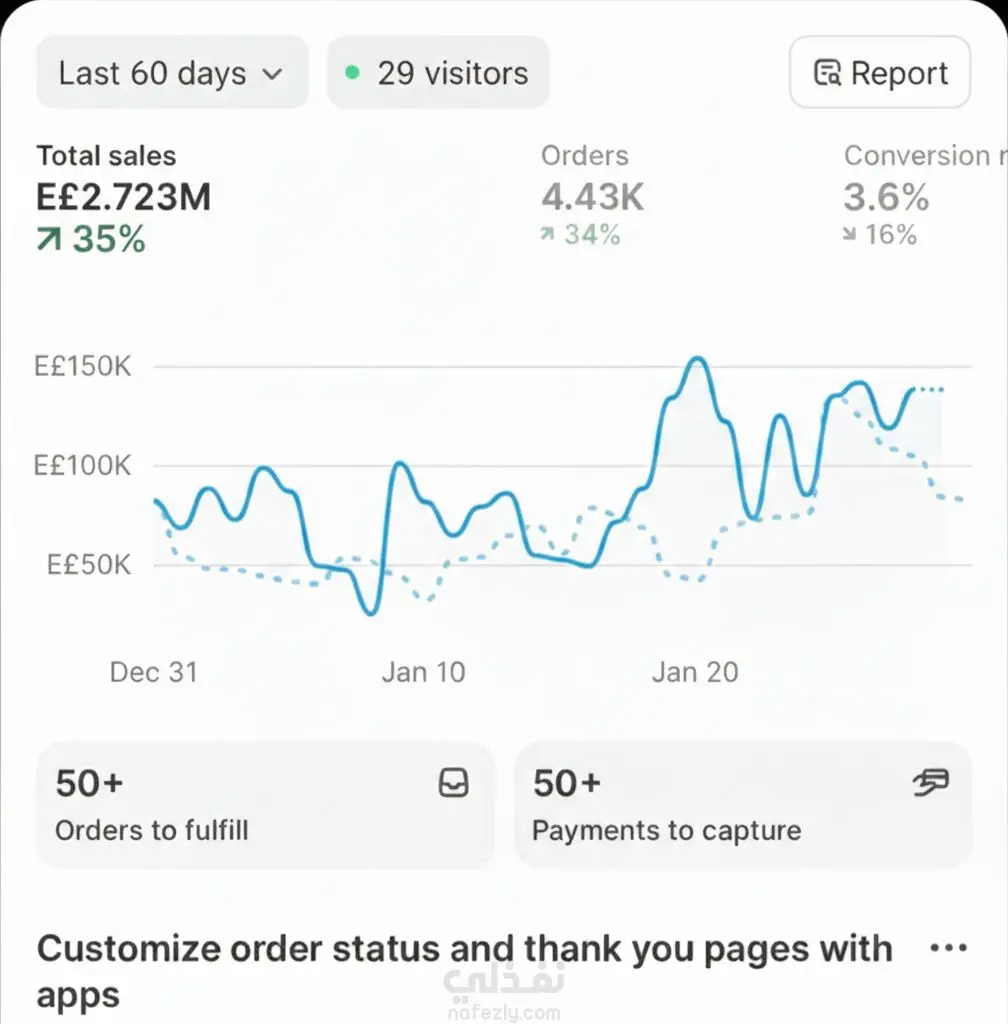Open the three-dot more options menu
The image size is (1008, 1024).
pos(947,948)
